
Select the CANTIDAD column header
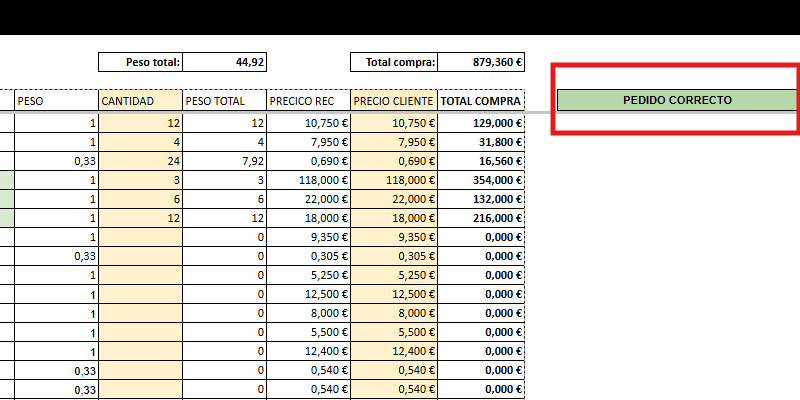(140, 101)
